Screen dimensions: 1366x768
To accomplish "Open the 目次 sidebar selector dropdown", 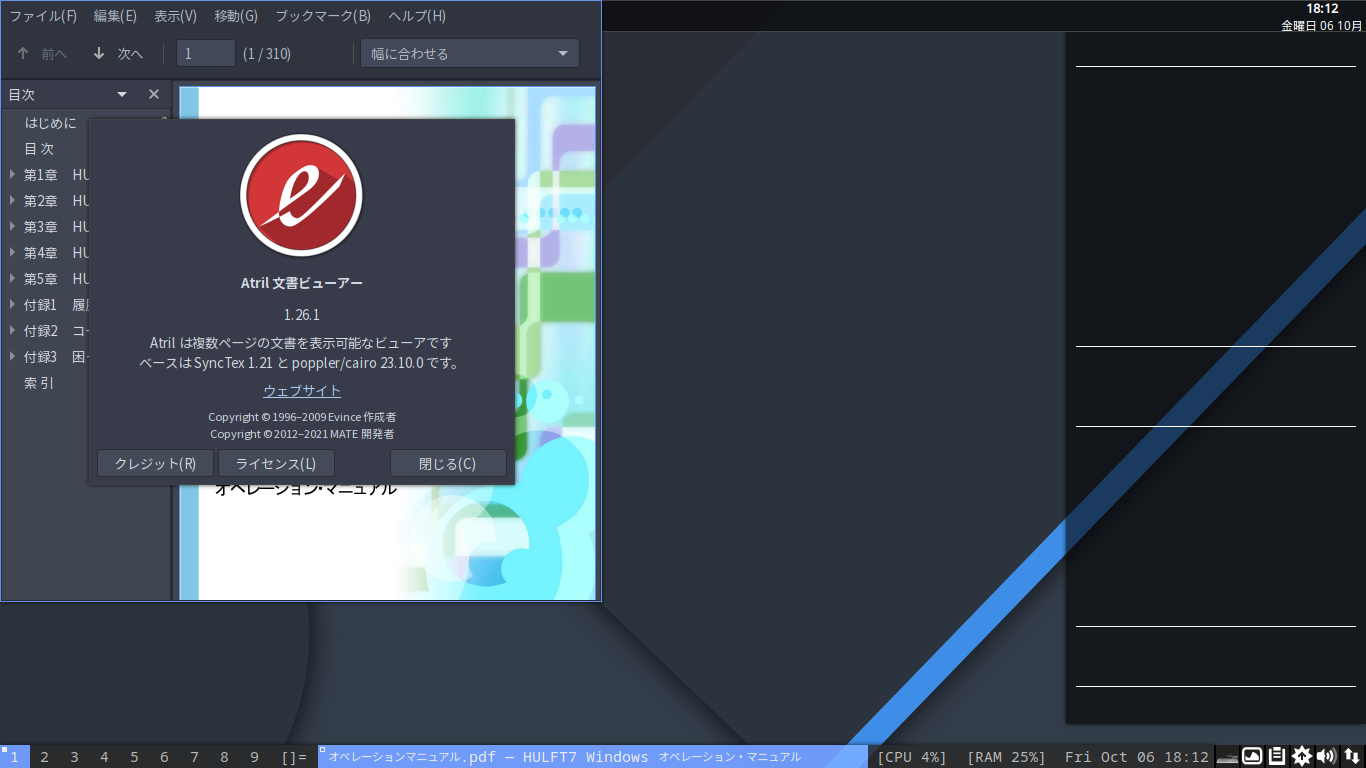I will [x=122, y=94].
